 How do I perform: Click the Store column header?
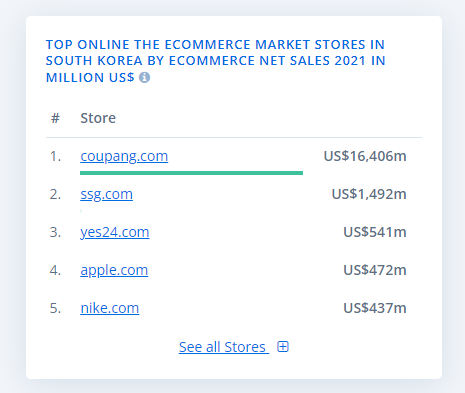click(x=98, y=118)
